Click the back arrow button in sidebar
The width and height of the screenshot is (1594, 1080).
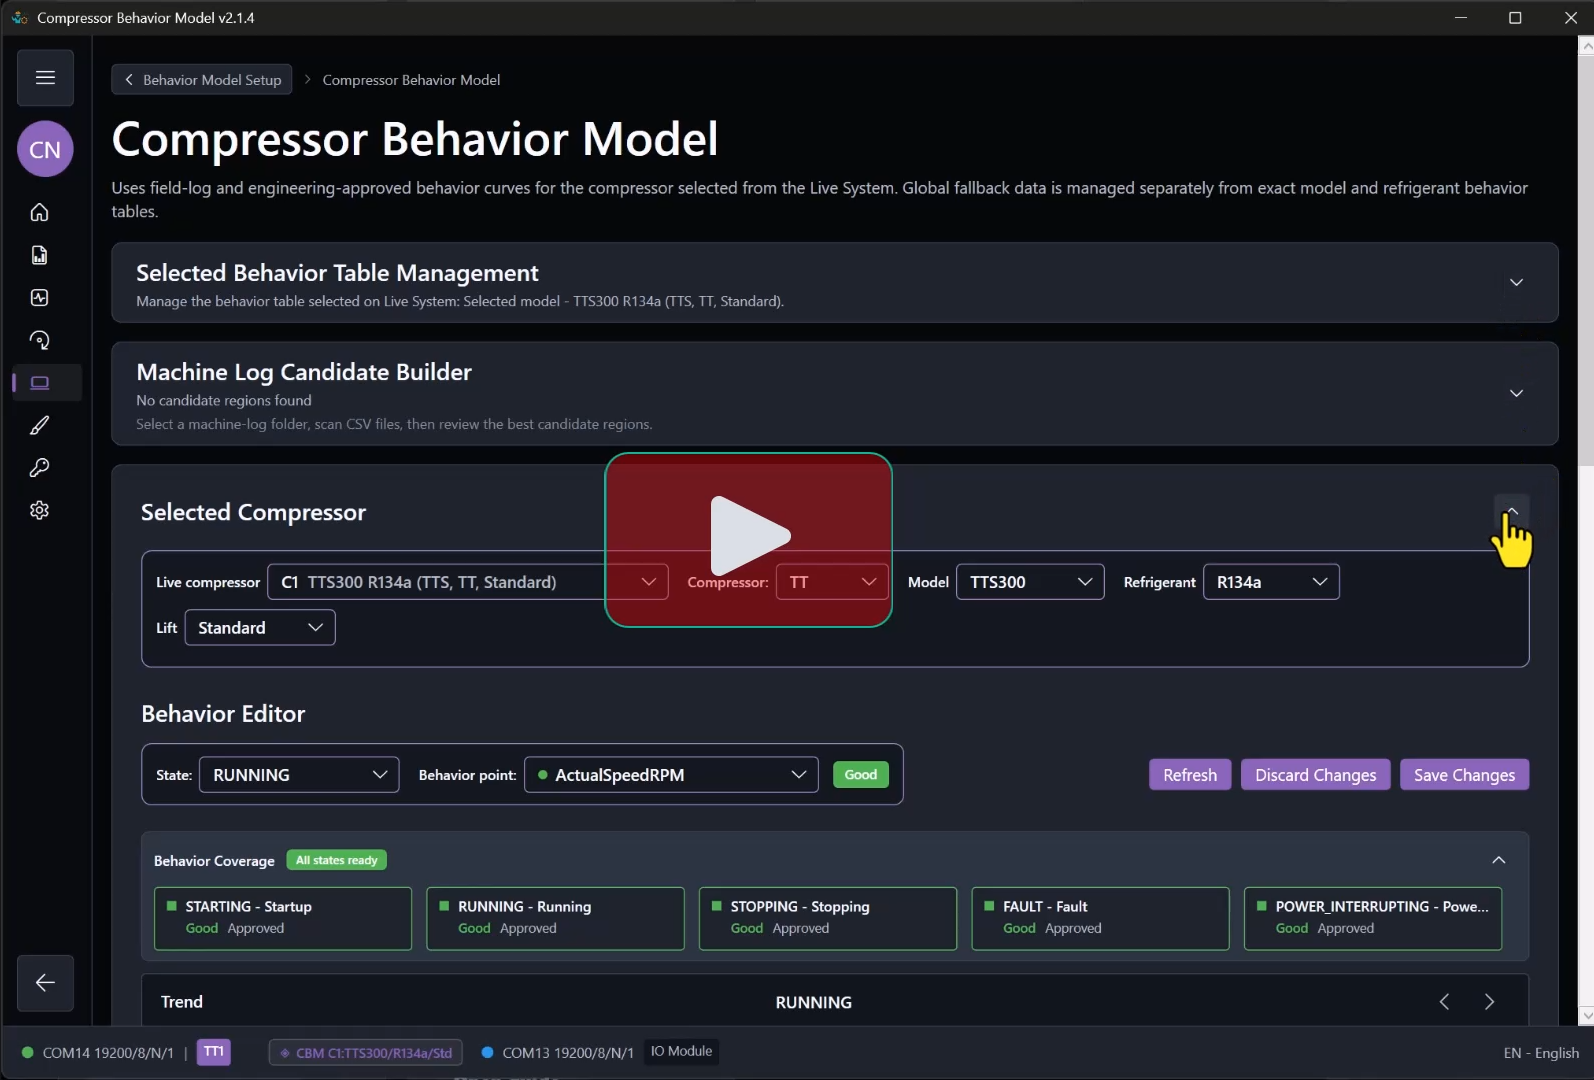(x=45, y=983)
